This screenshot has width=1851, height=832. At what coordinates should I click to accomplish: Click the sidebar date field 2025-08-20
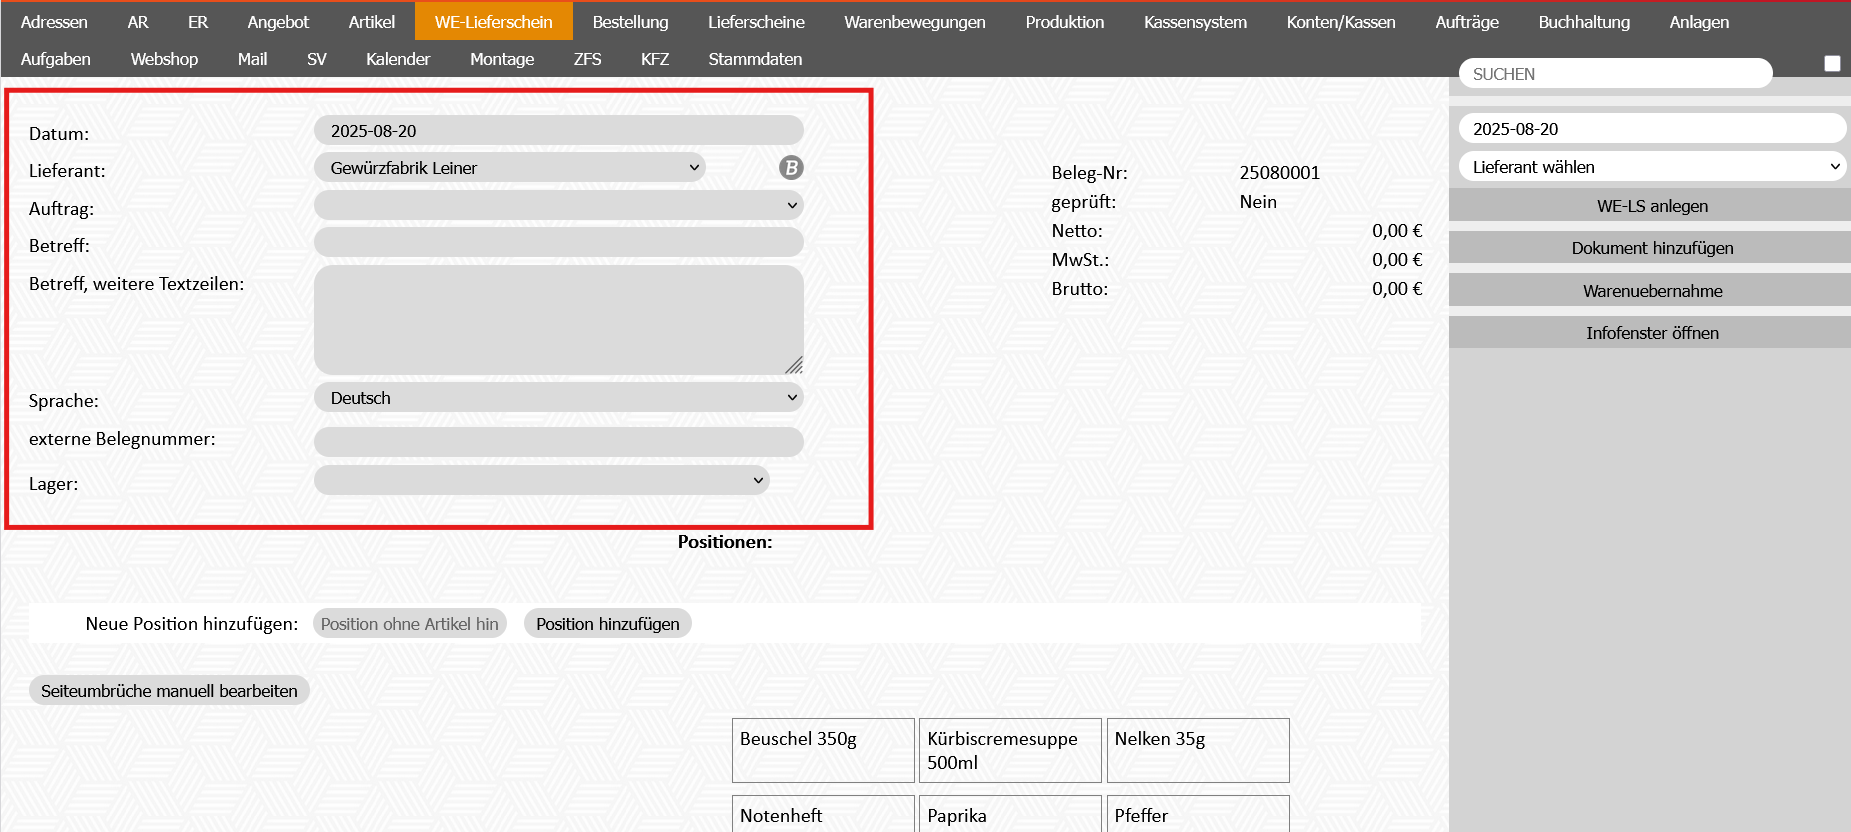click(1652, 129)
